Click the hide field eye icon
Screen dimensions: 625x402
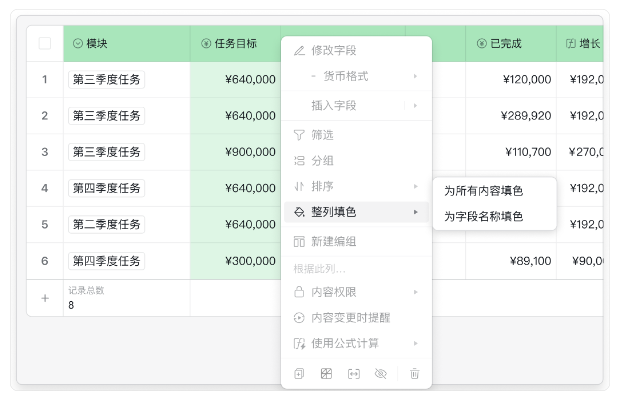point(380,373)
